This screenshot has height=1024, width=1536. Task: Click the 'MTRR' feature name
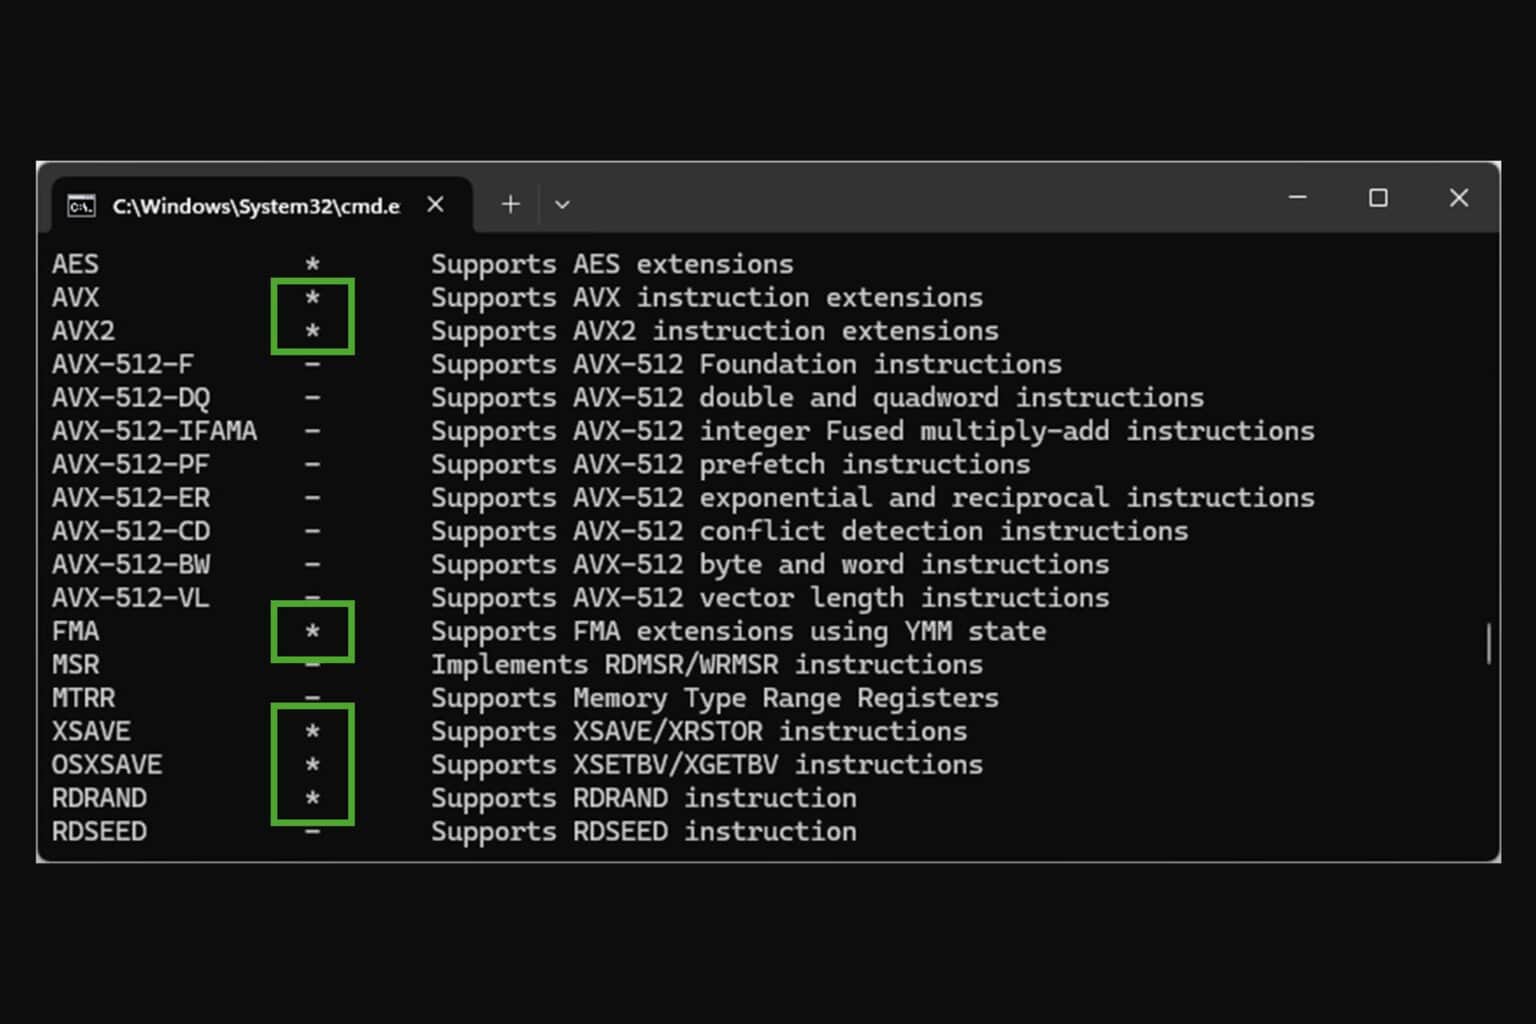[x=83, y=698]
